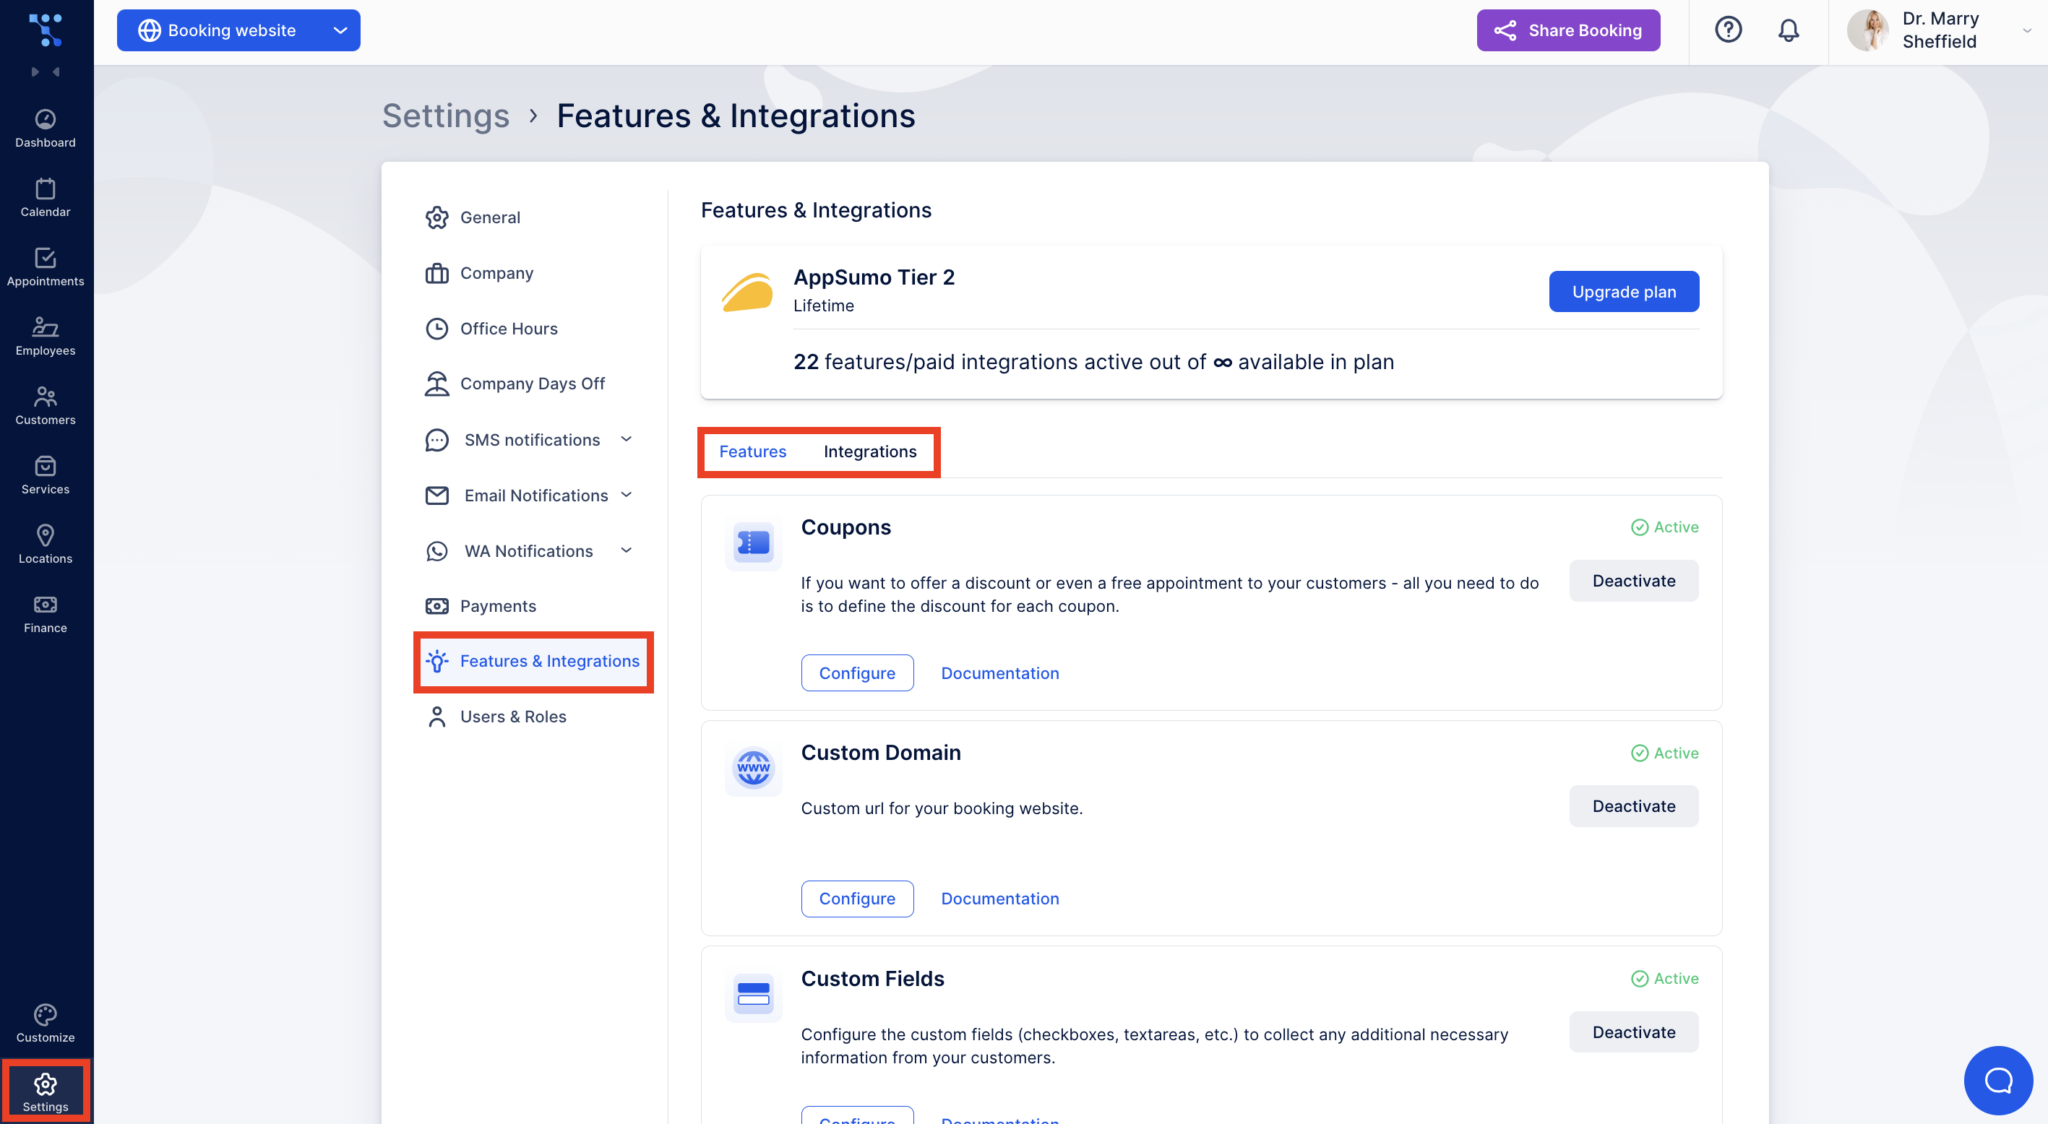Select the Calendar icon in the sidebar
Image resolution: width=2048 pixels, height=1124 pixels.
[45, 196]
